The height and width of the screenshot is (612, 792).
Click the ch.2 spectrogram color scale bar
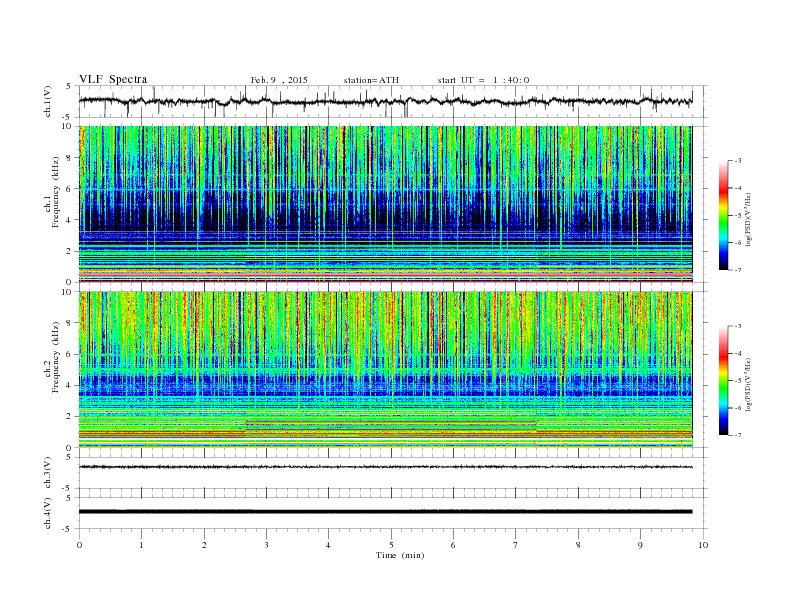[x=723, y=381]
